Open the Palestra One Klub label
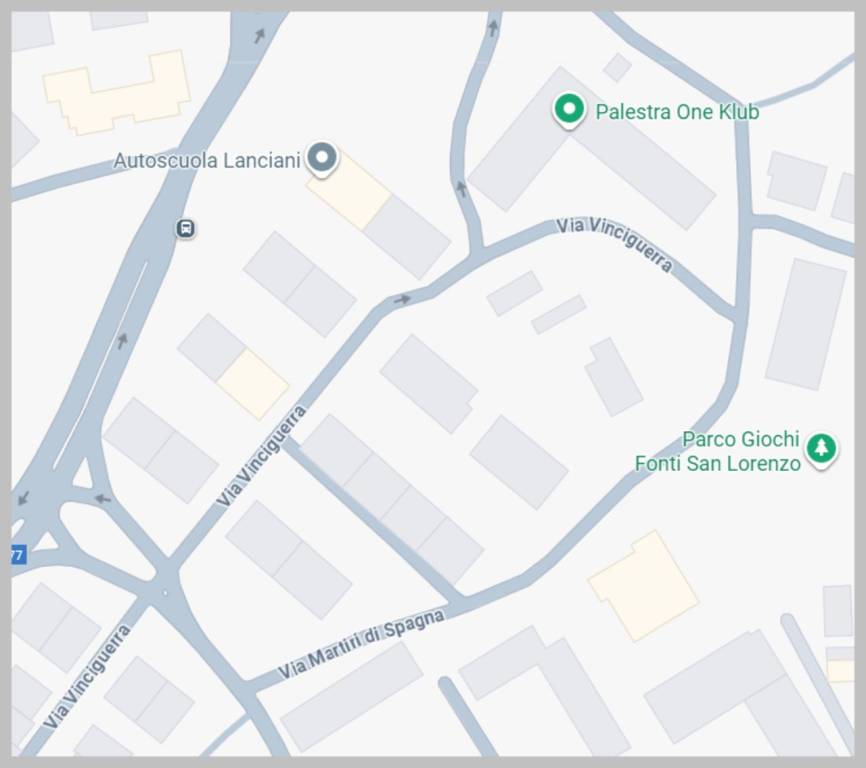Viewport: 866px width, 768px height. tap(677, 112)
